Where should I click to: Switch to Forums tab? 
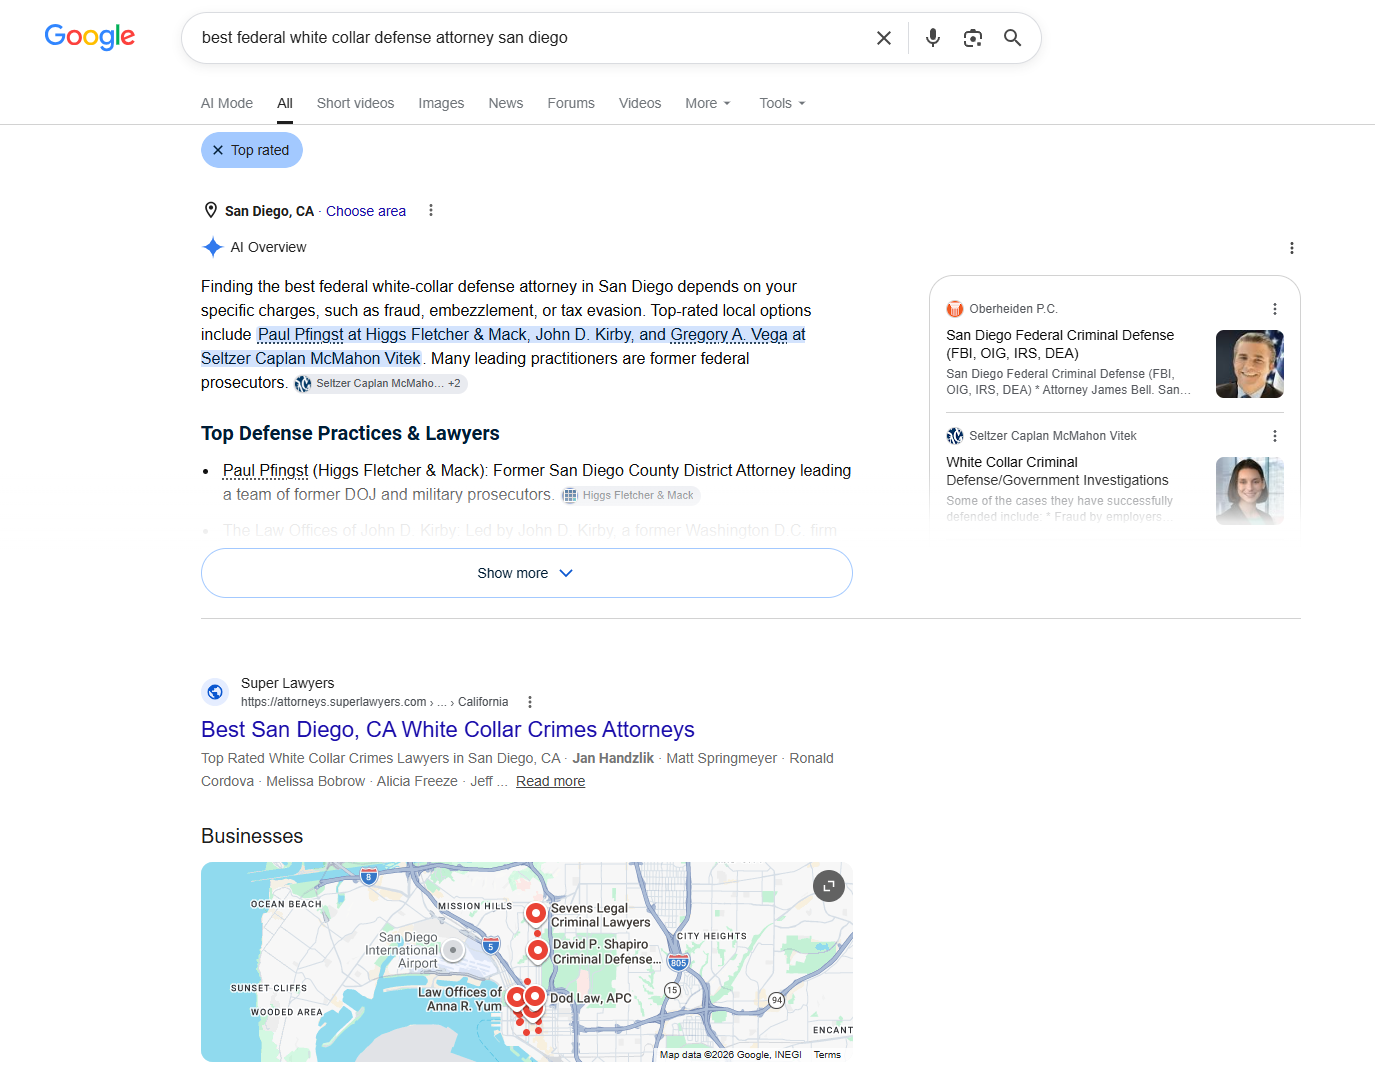pyautogui.click(x=571, y=103)
